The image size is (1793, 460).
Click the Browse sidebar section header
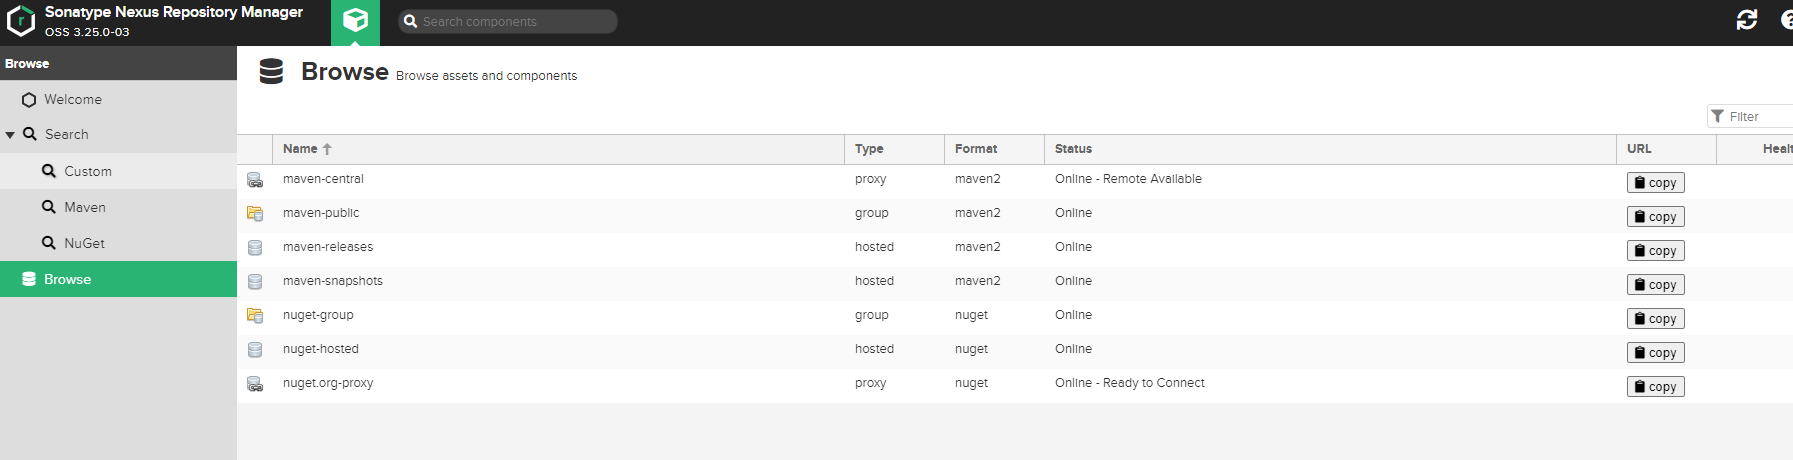click(118, 63)
